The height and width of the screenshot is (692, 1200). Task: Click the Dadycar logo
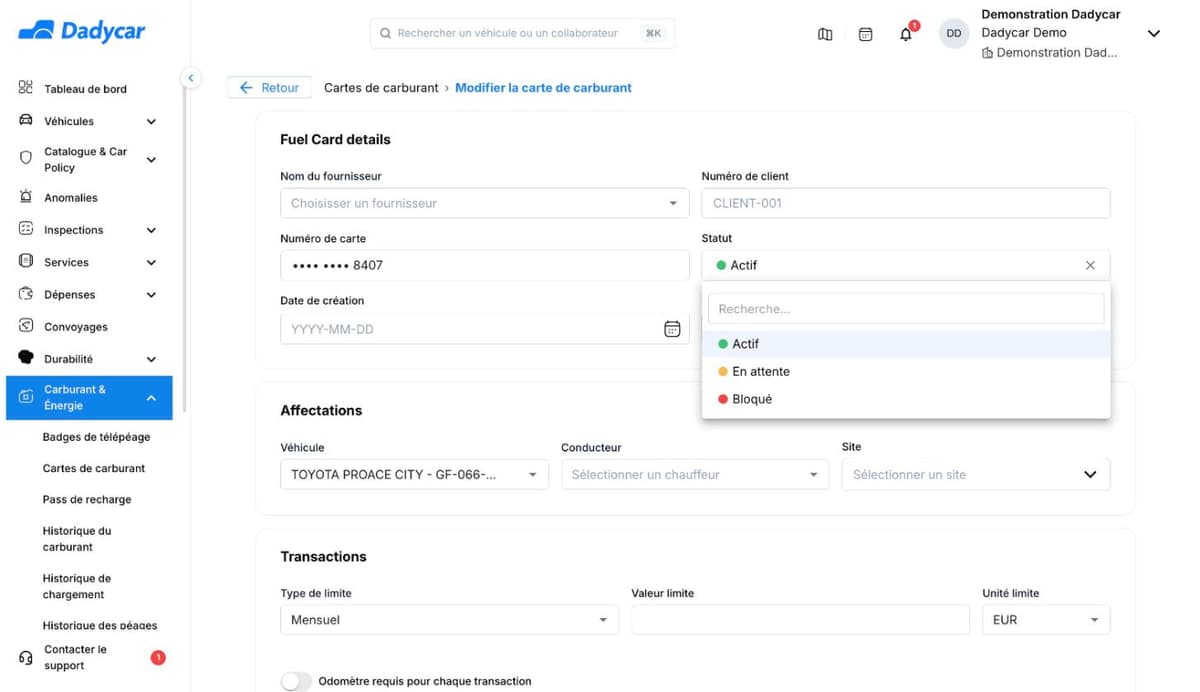coord(82,32)
